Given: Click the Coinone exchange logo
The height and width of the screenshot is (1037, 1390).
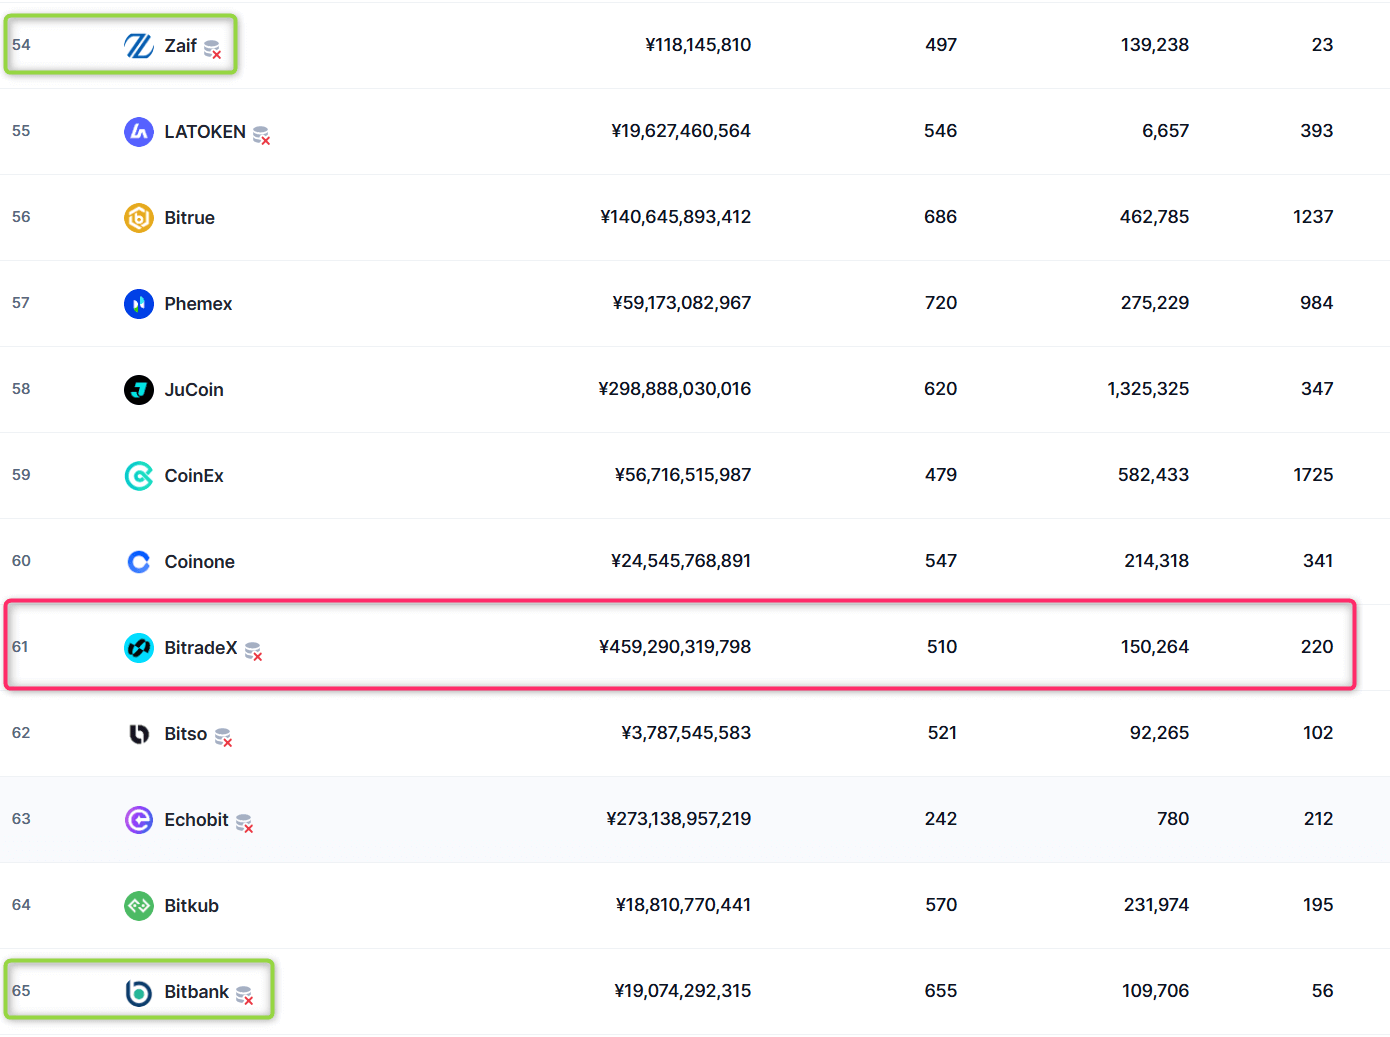Looking at the screenshot, I should (138, 562).
